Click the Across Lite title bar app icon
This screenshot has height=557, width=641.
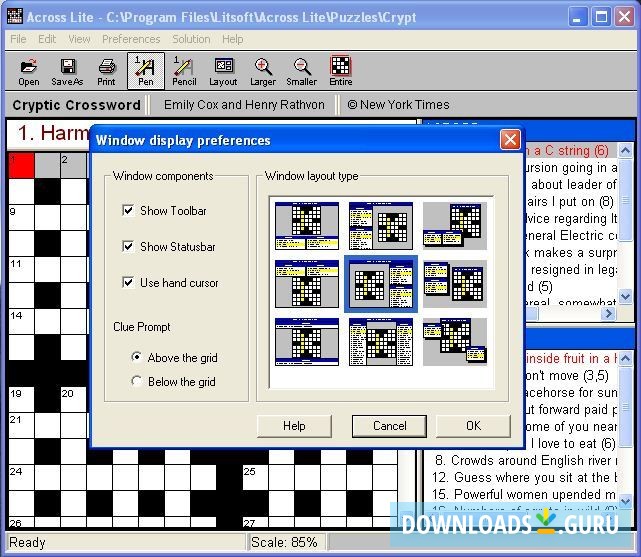tap(15, 16)
